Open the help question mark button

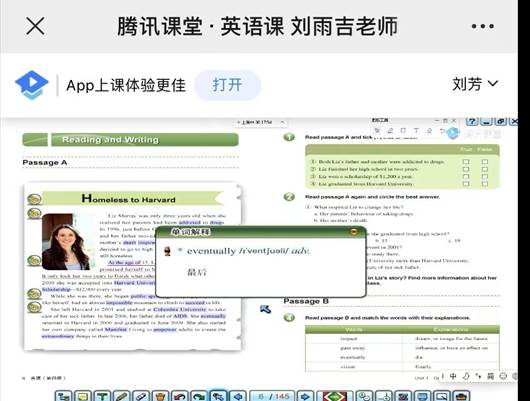coord(472,122)
